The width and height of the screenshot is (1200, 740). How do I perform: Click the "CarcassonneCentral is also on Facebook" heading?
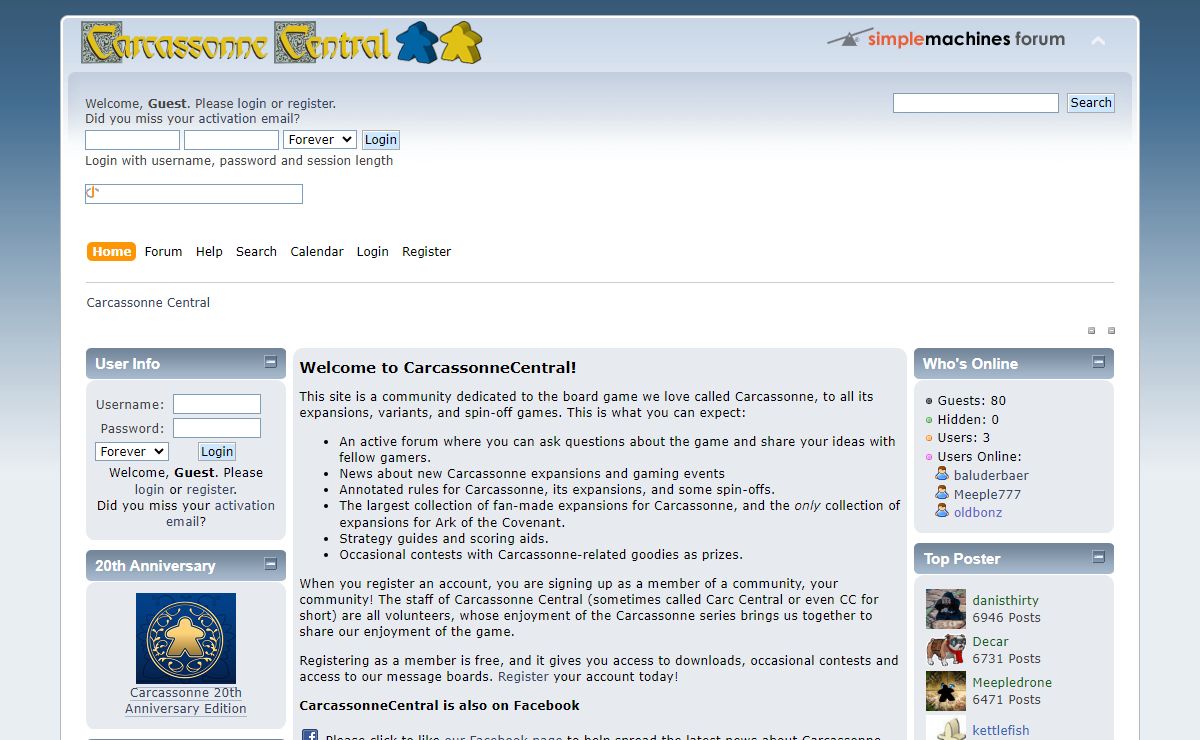[x=440, y=706]
